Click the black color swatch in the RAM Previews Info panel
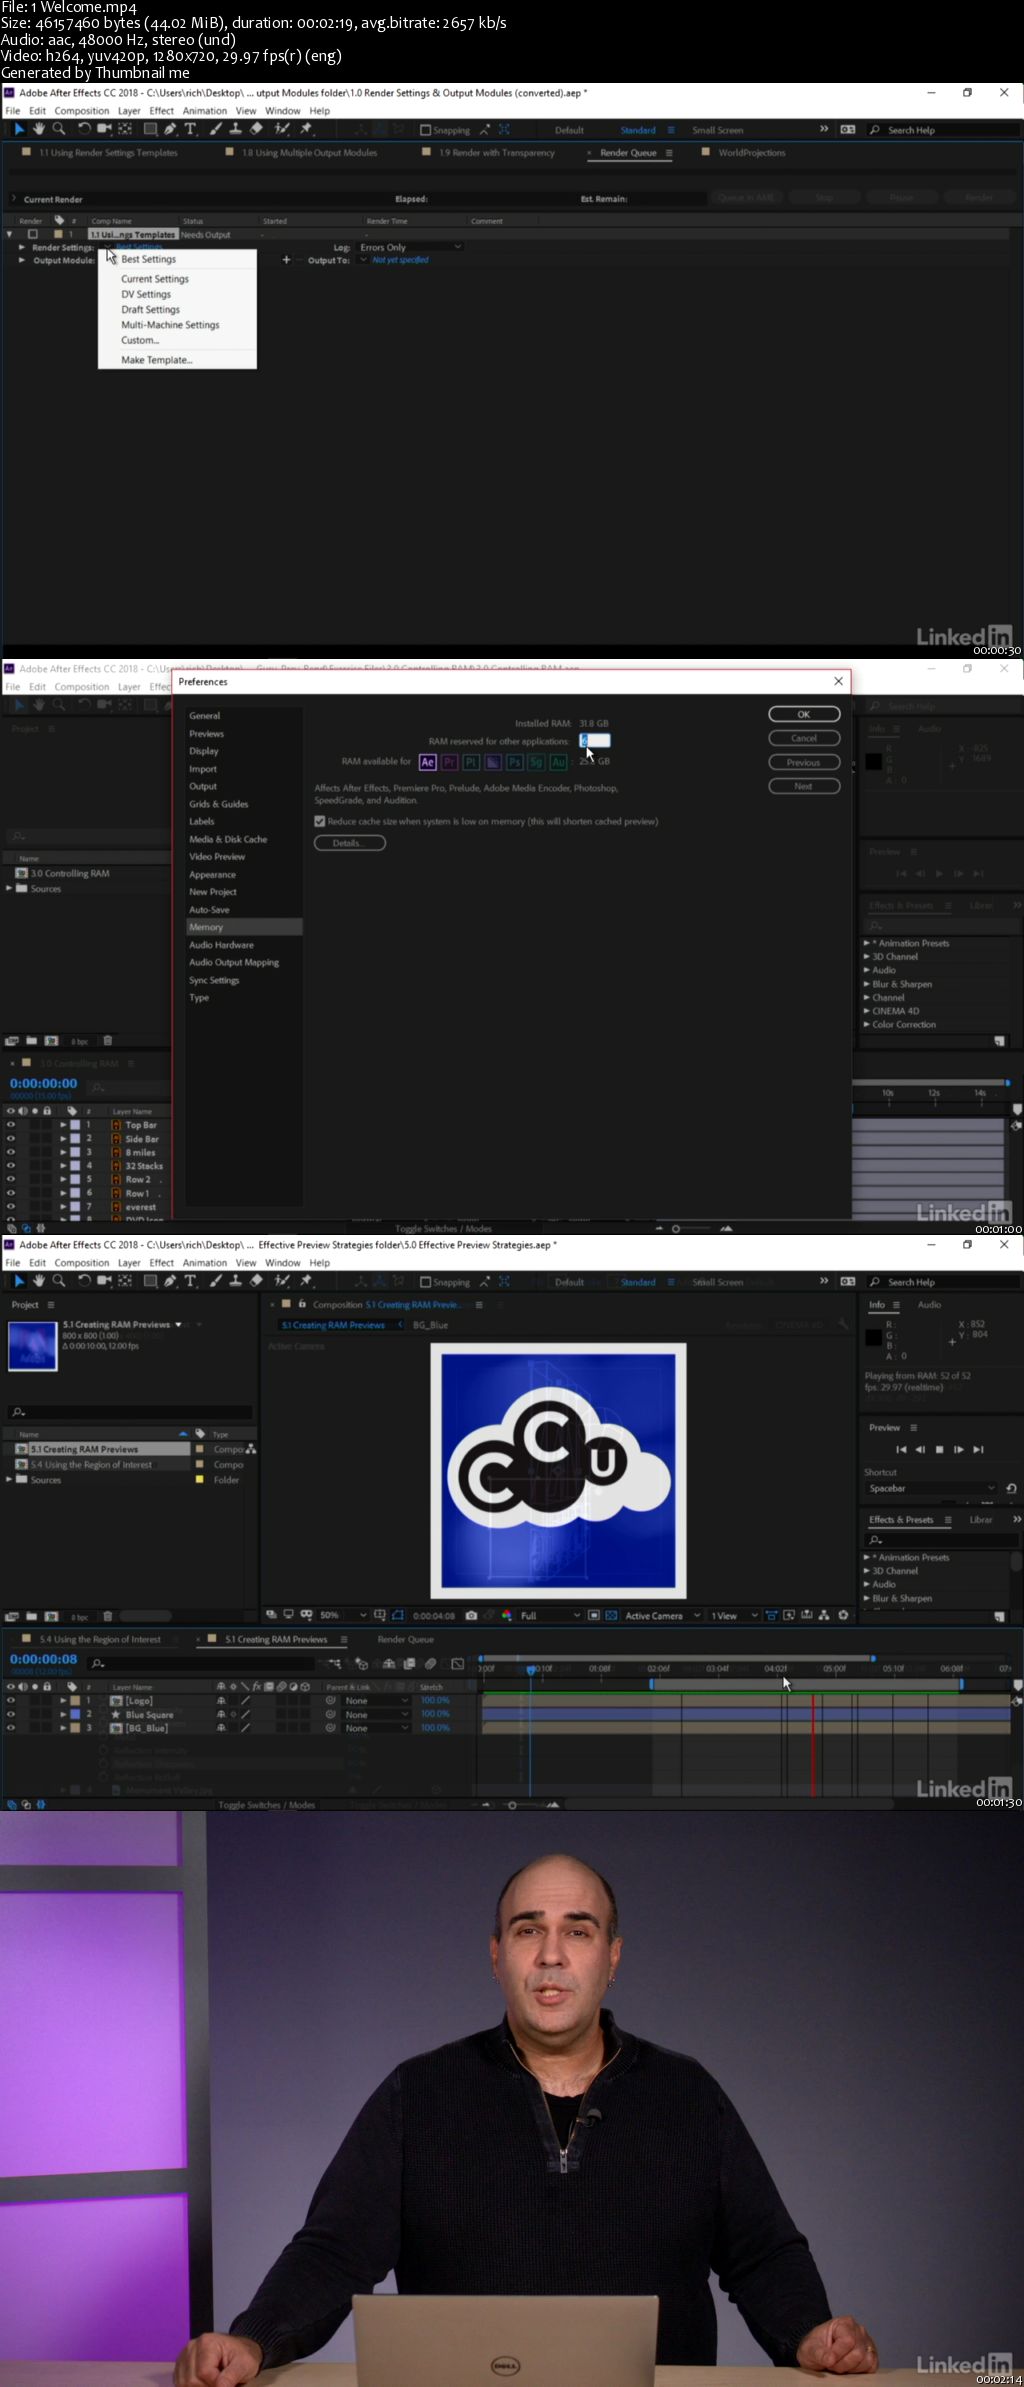 pos(873,1337)
